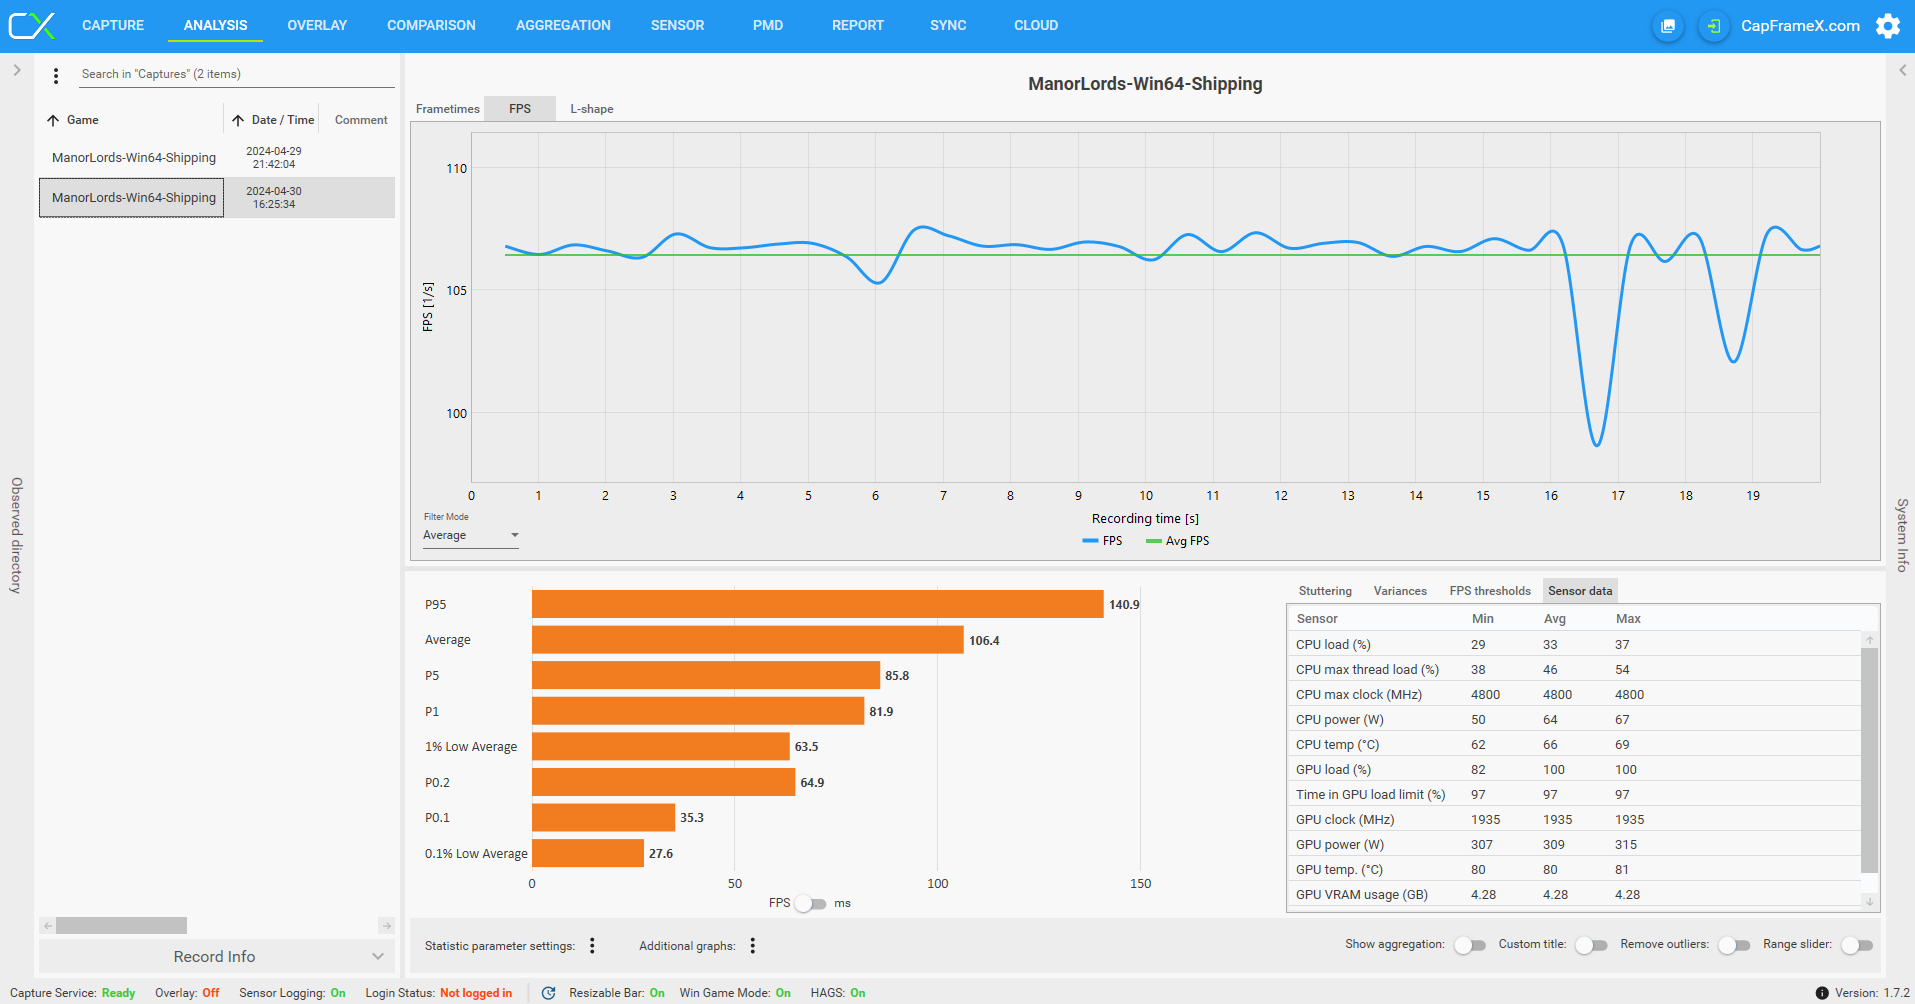Open the AGGREGATION tab
The width and height of the screenshot is (1915, 1004).
point(563,26)
